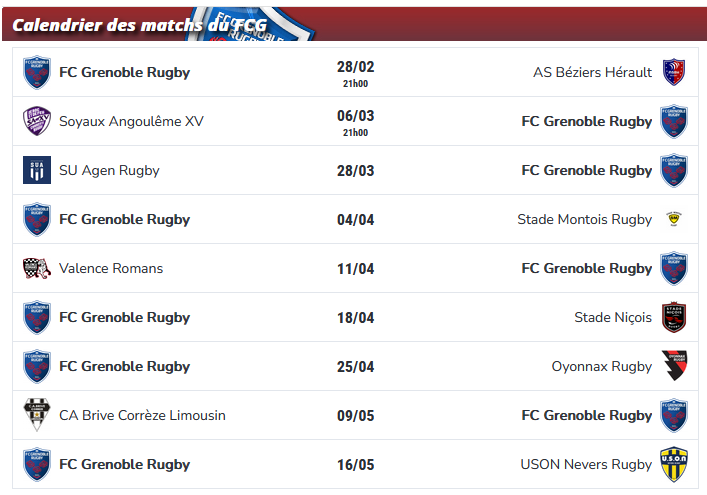Click the Soyaux Angoulême XV purple logo
707x495 pixels.
pos(37,121)
